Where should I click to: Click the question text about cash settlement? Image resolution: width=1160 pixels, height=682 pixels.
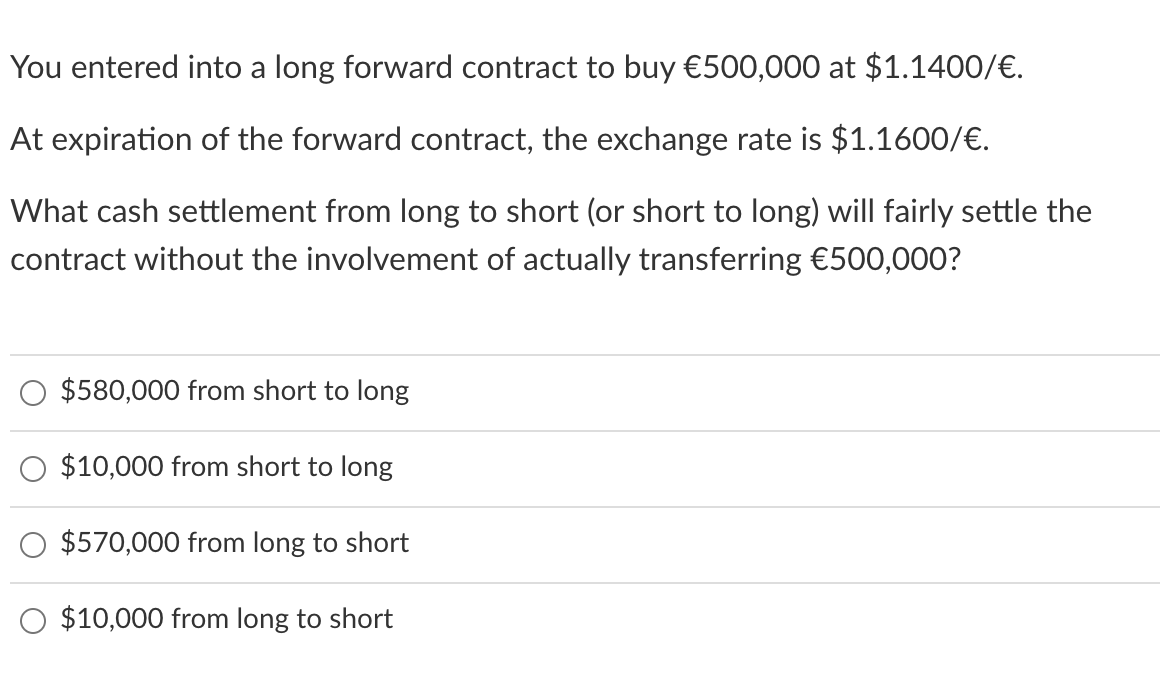coord(550,234)
